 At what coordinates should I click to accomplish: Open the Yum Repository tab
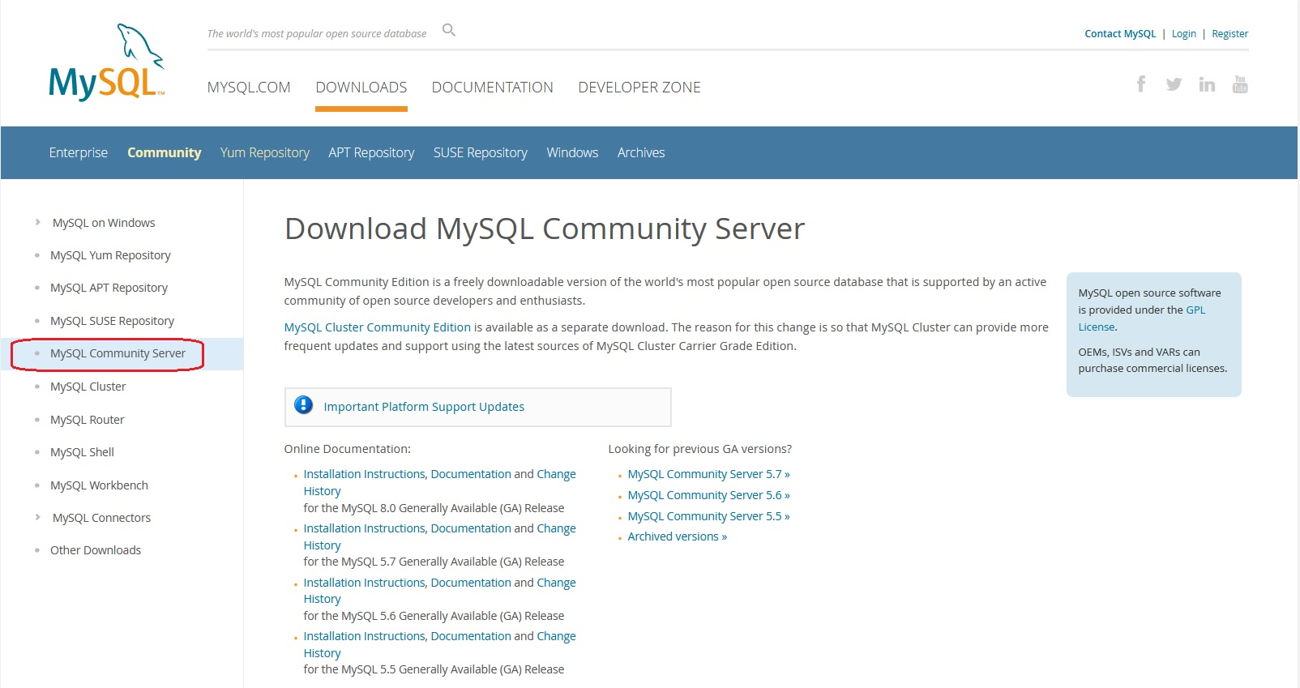pos(265,153)
